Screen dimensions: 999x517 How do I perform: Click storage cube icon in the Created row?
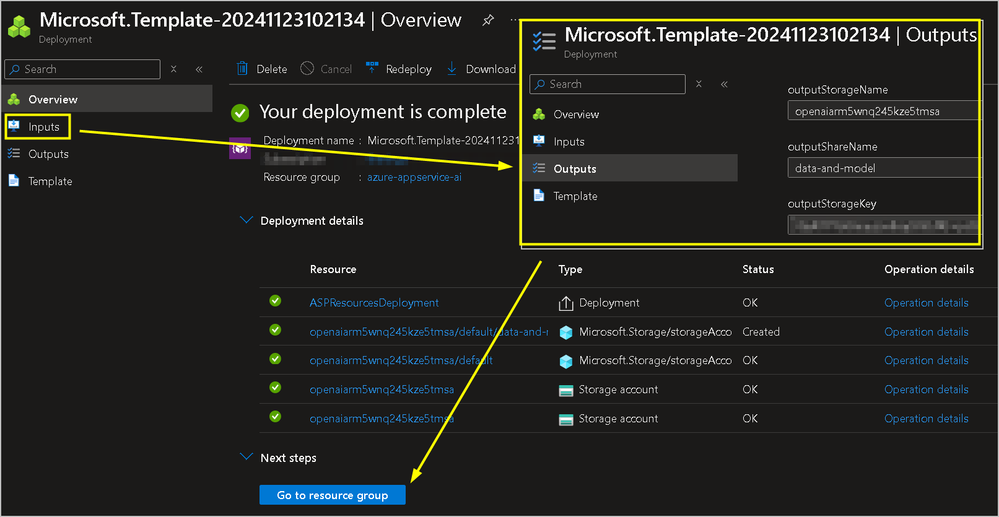[565, 332]
